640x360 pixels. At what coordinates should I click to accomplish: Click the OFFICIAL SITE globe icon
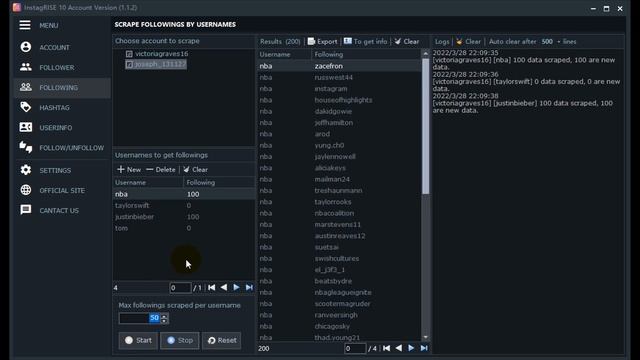pyautogui.click(x=26, y=190)
